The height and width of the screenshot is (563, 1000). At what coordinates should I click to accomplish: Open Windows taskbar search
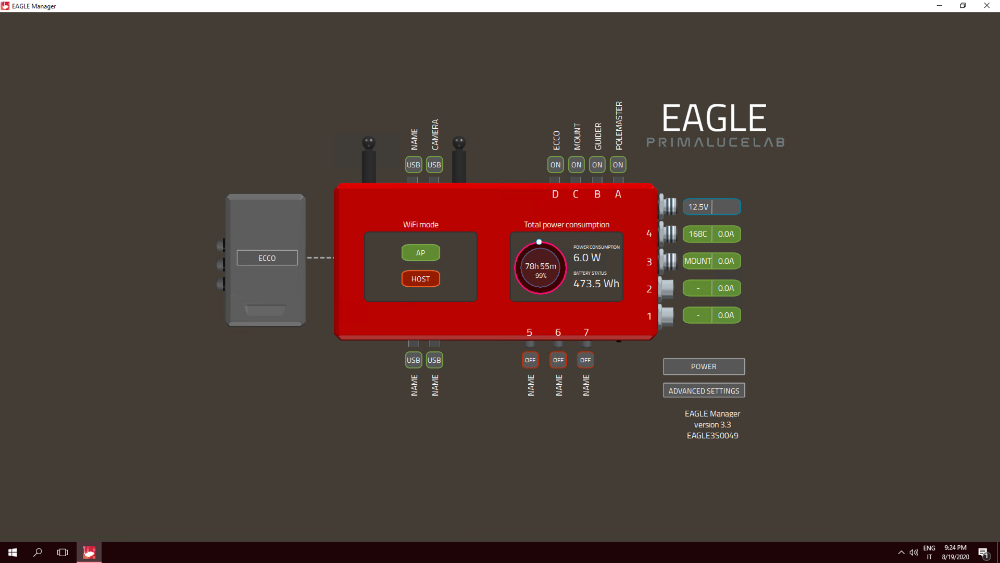coord(38,552)
